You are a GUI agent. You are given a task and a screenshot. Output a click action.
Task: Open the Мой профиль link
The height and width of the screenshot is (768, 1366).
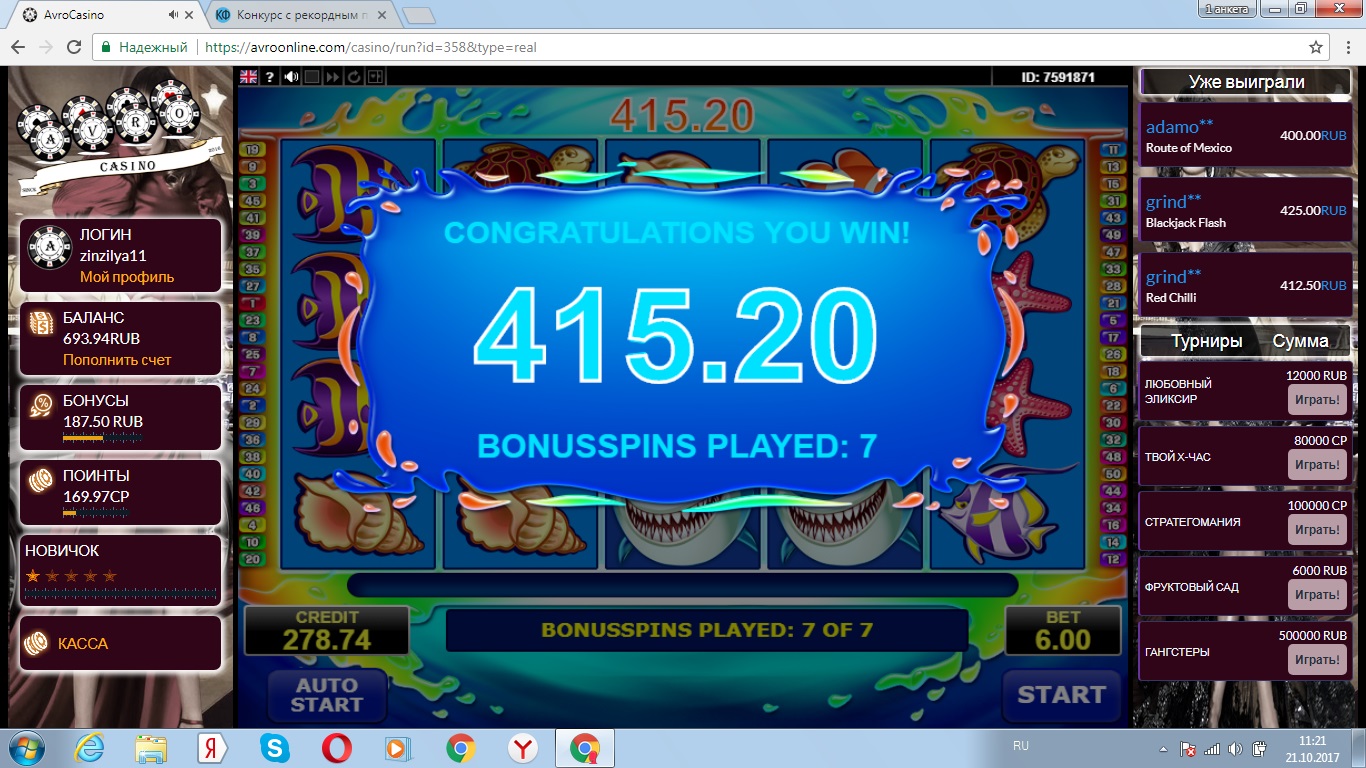pyautogui.click(x=127, y=277)
